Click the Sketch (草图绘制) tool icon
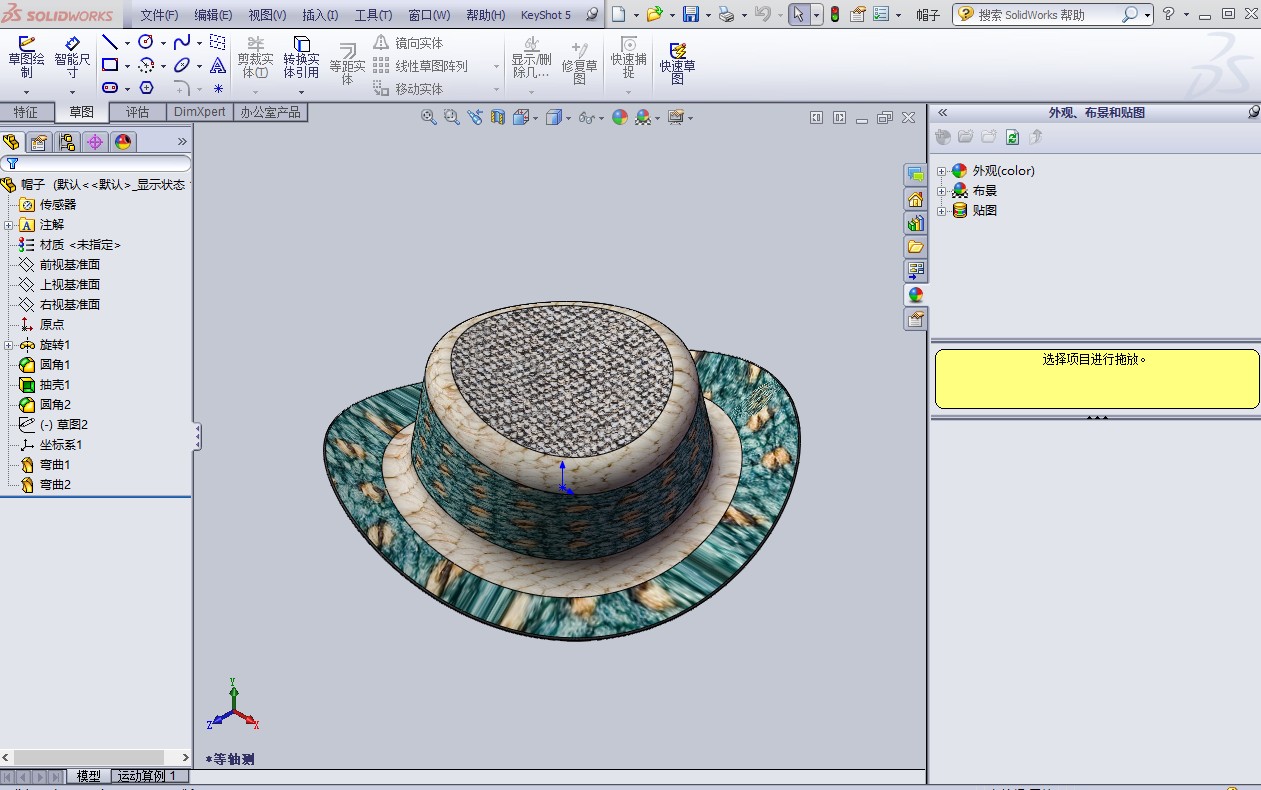This screenshot has width=1261, height=790. click(x=27, y=44)
